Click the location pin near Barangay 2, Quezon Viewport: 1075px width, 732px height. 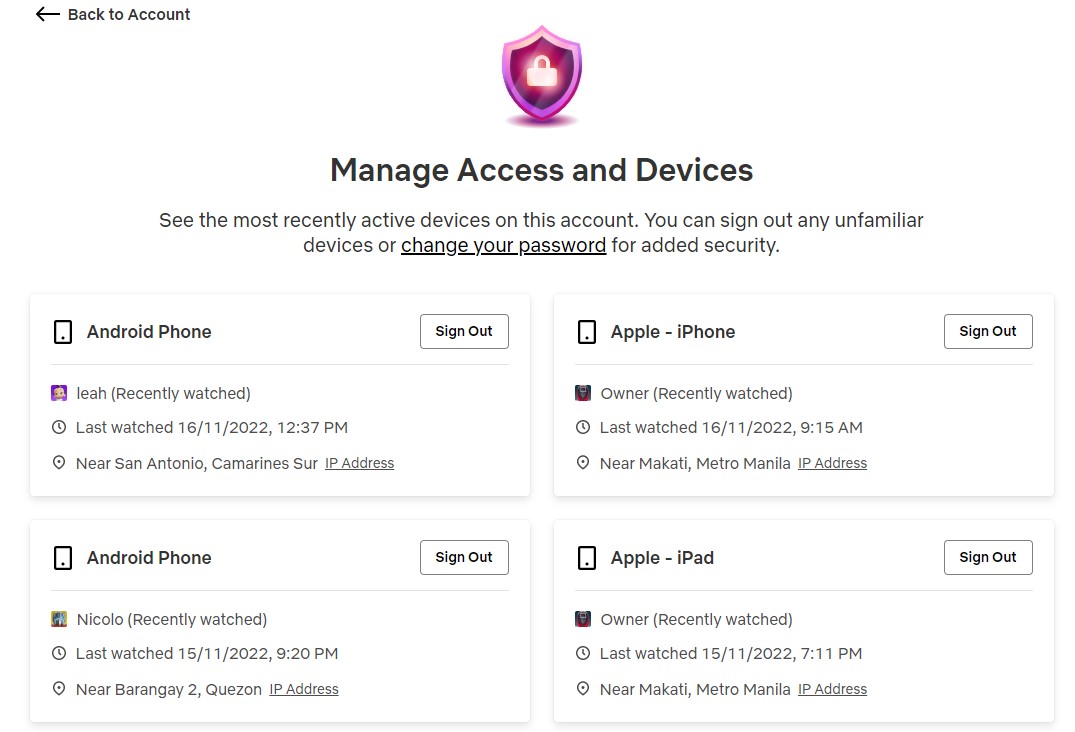click(59, 689)
